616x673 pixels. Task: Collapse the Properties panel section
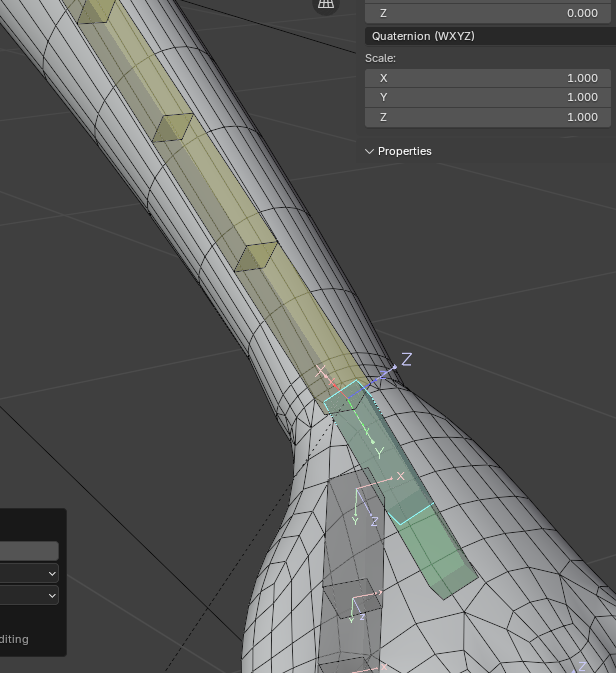pos(398,151)
